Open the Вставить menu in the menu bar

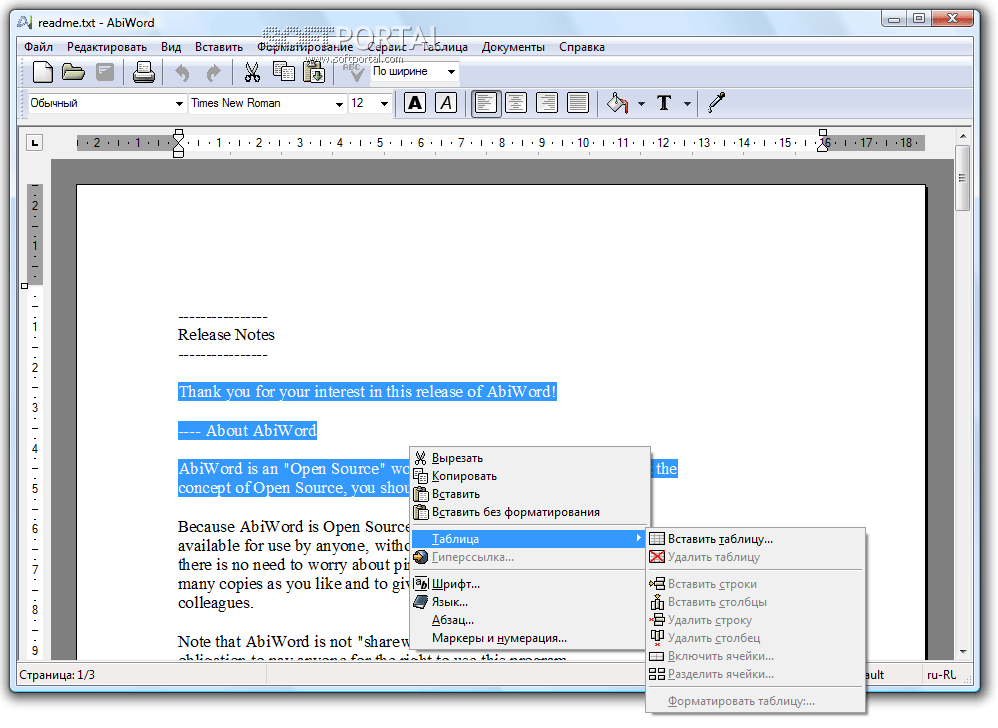(218, 46)
